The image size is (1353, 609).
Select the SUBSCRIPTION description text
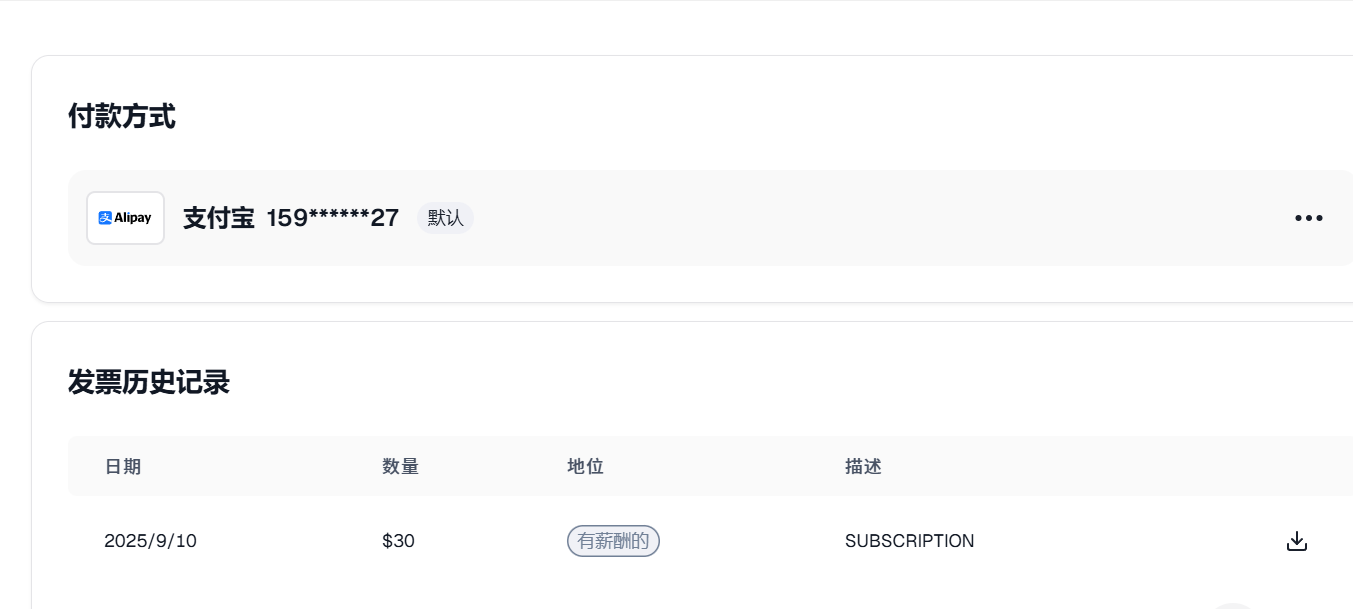(909, 541)
